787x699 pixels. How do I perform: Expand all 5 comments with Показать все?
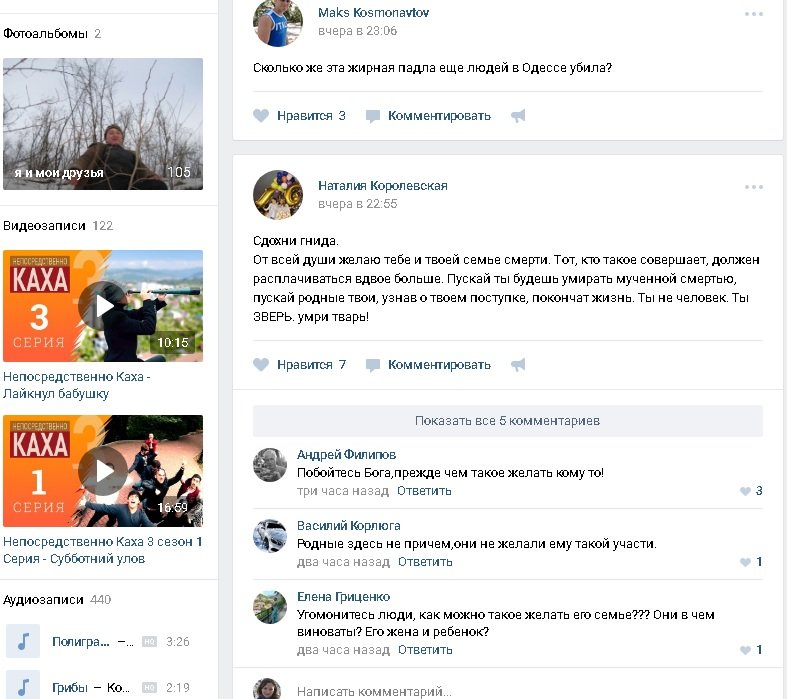tap(507, 421)
